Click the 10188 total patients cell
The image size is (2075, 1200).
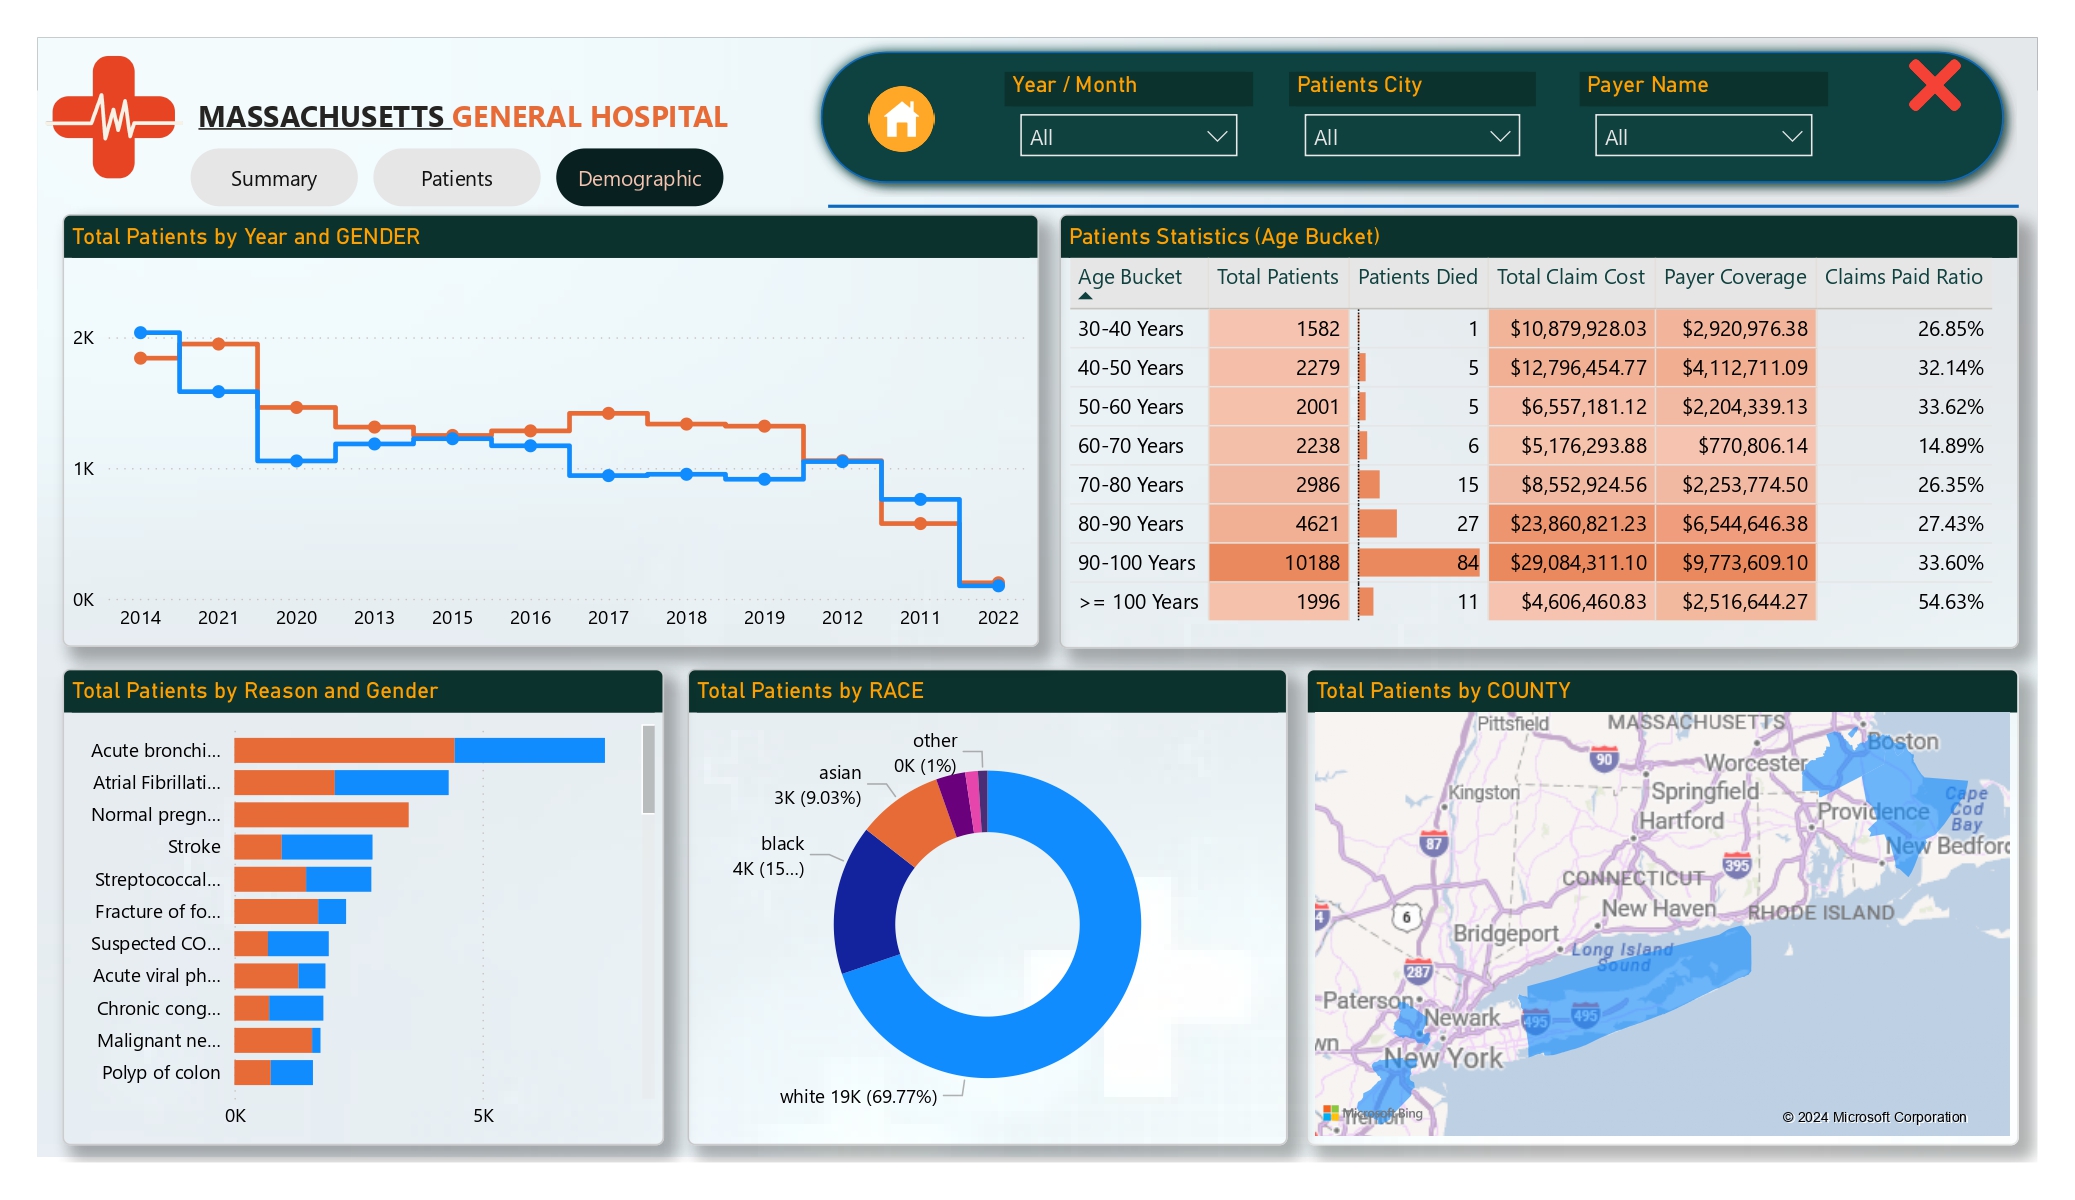coord(1279,562)
